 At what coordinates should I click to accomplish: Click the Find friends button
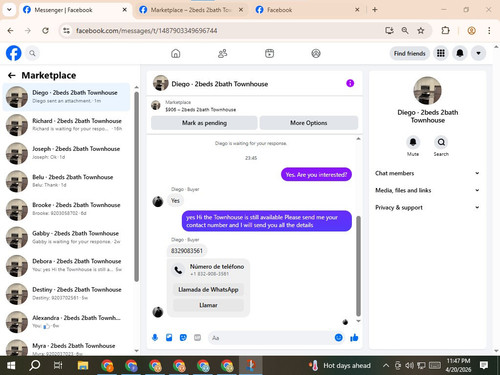[409, 53]
